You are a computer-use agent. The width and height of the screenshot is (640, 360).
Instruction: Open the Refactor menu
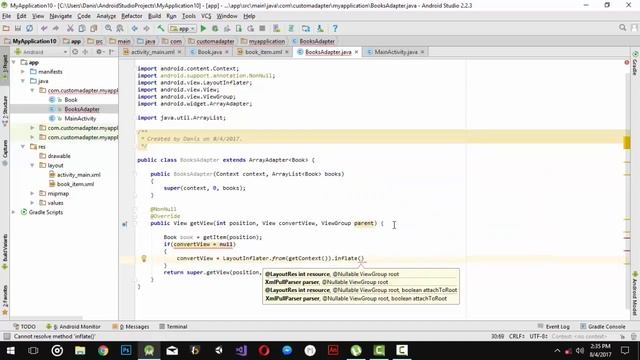(132, 16)
